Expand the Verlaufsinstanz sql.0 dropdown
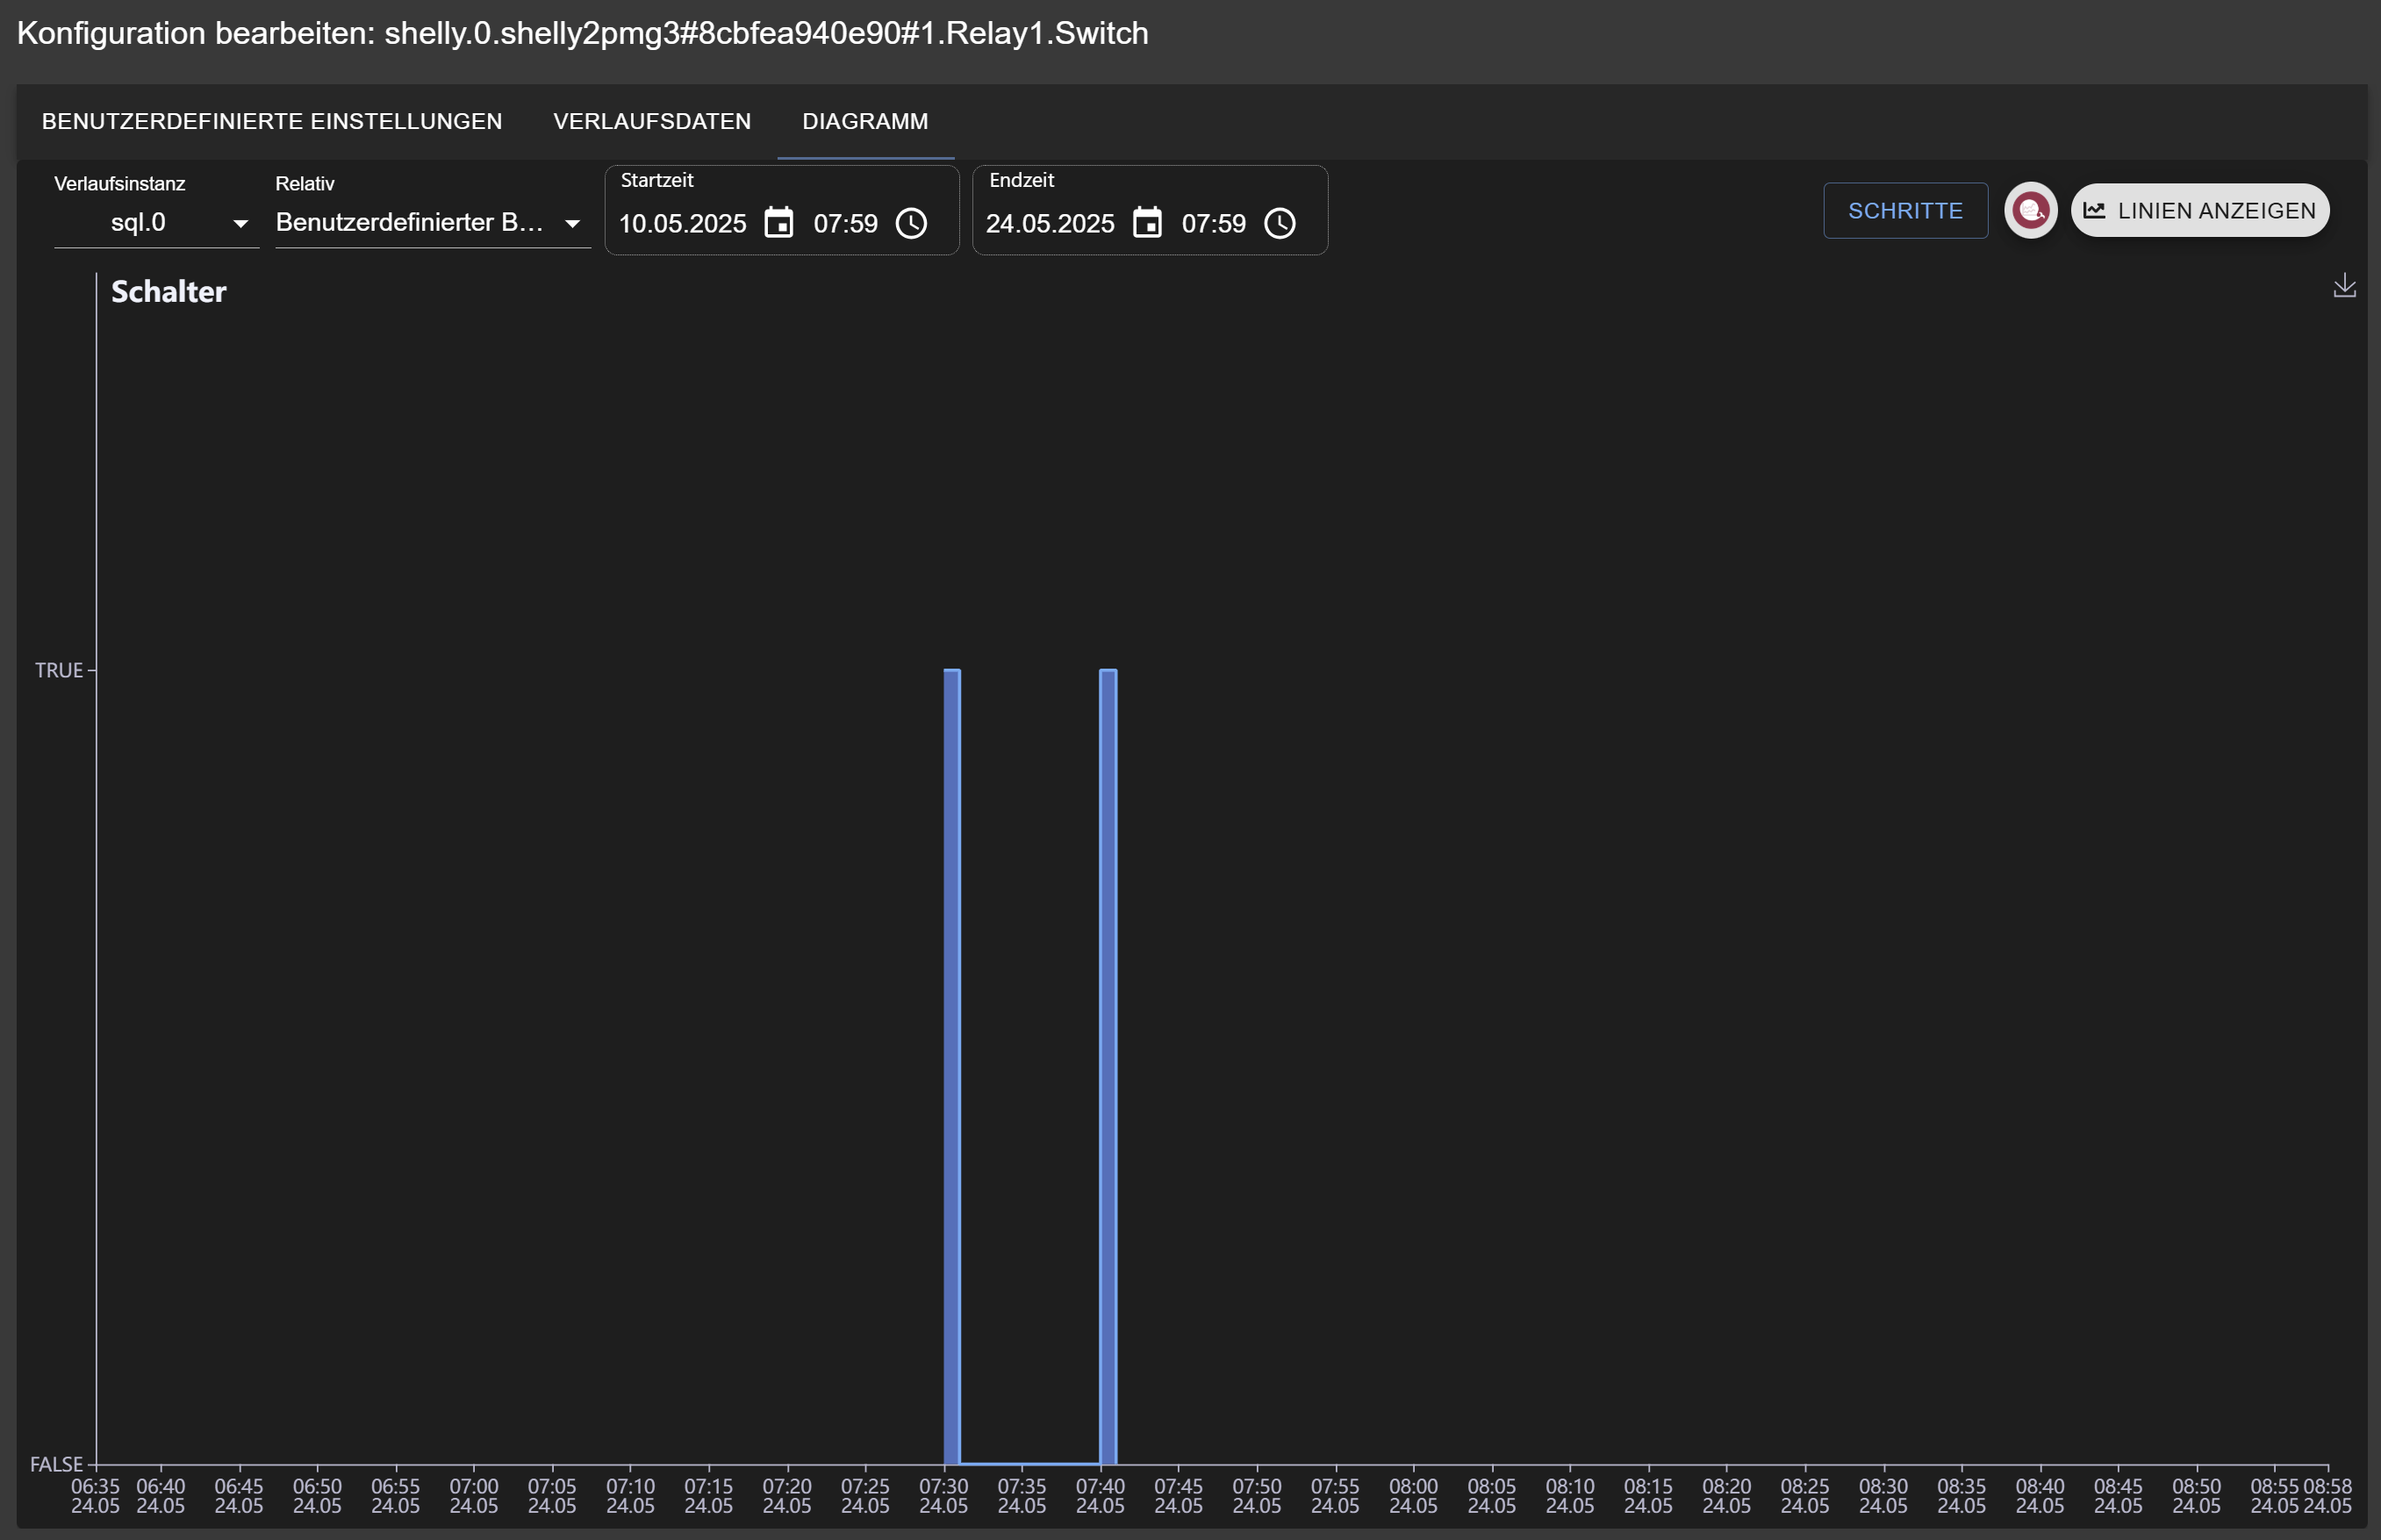 coord(150,223)
